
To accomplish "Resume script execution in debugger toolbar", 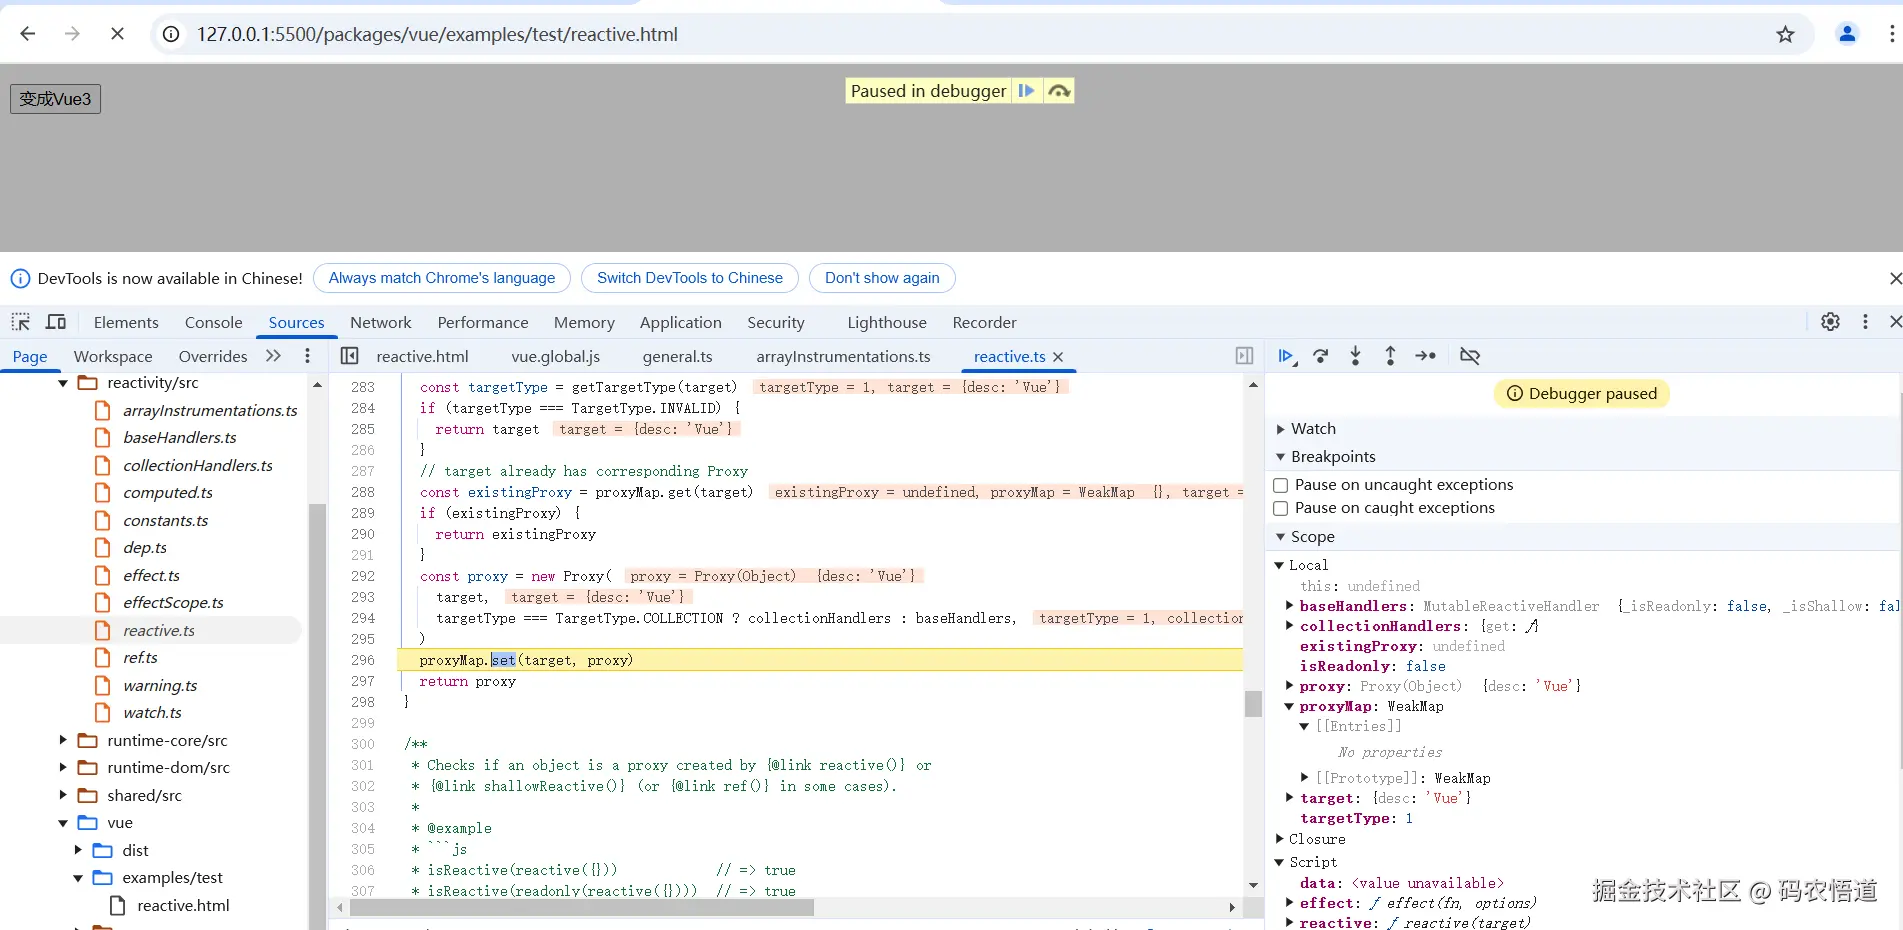I will (x=1286, y=356).
